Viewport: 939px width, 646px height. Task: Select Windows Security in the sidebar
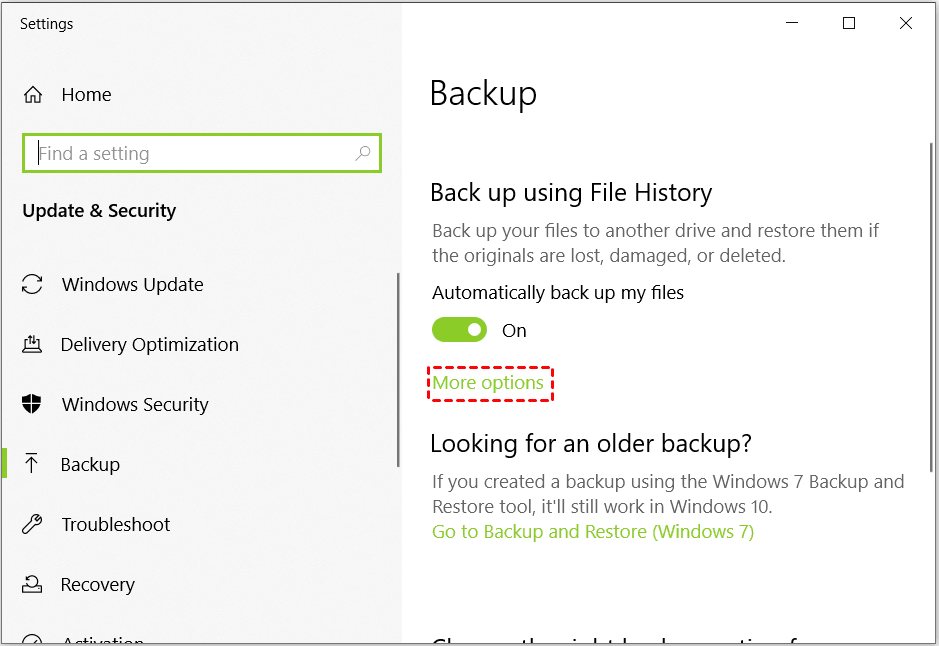135,405
